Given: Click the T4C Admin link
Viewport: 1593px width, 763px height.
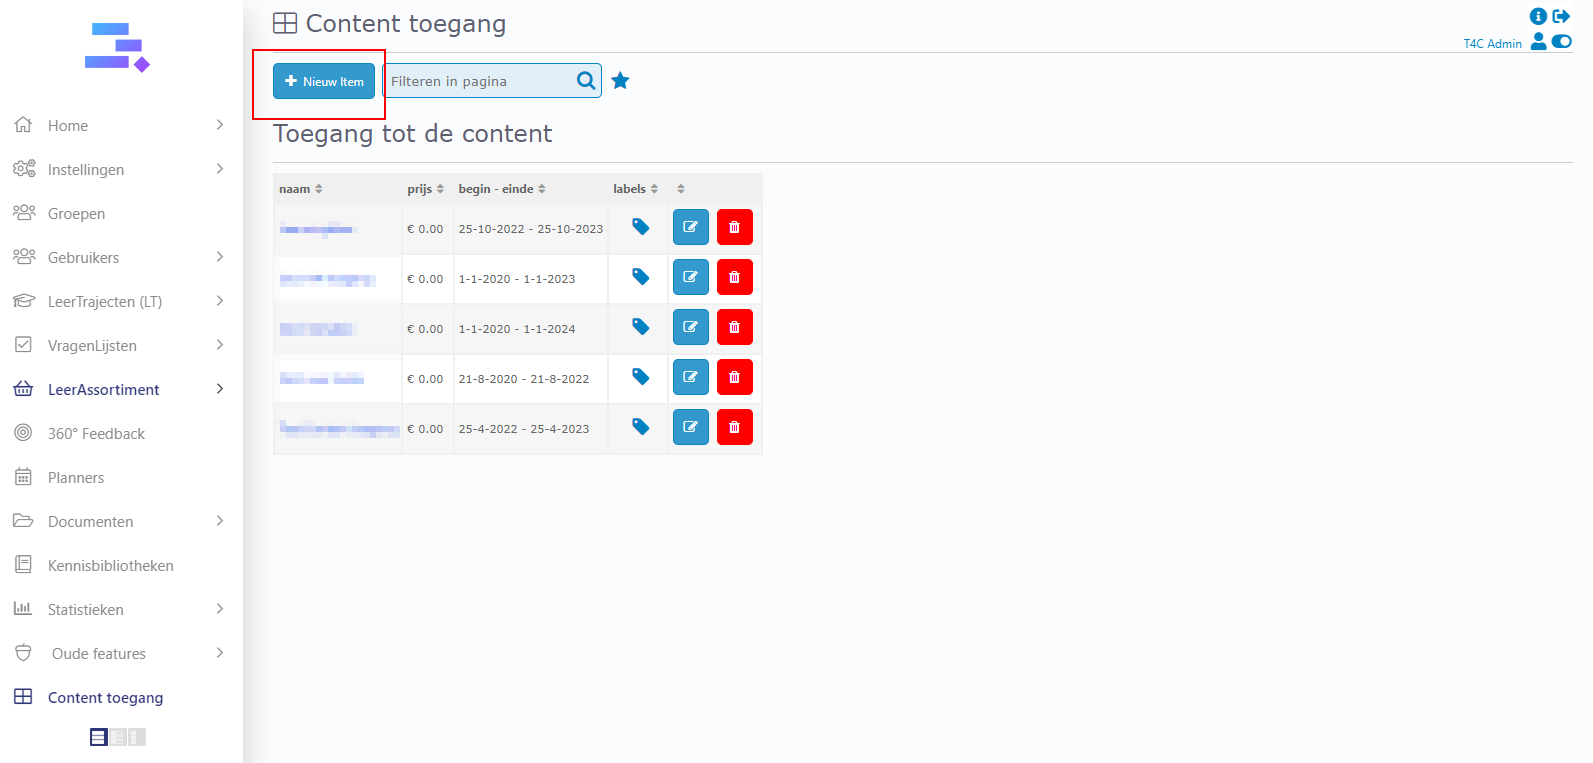Looking at the screenshot, I should coord(1492,44).
